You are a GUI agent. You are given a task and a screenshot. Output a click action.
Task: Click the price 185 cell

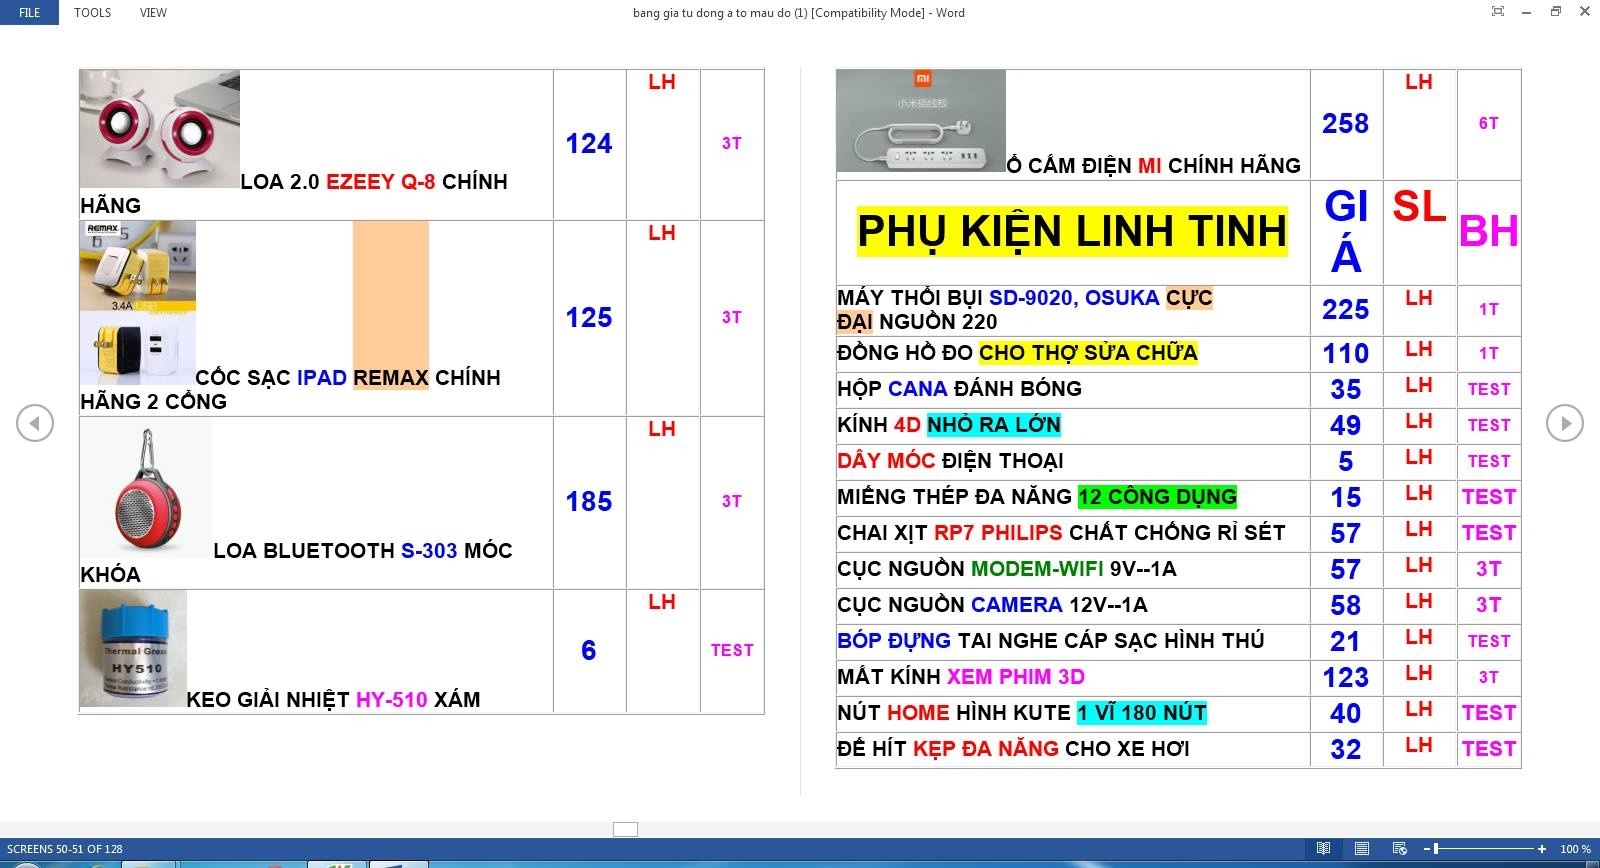589,502
